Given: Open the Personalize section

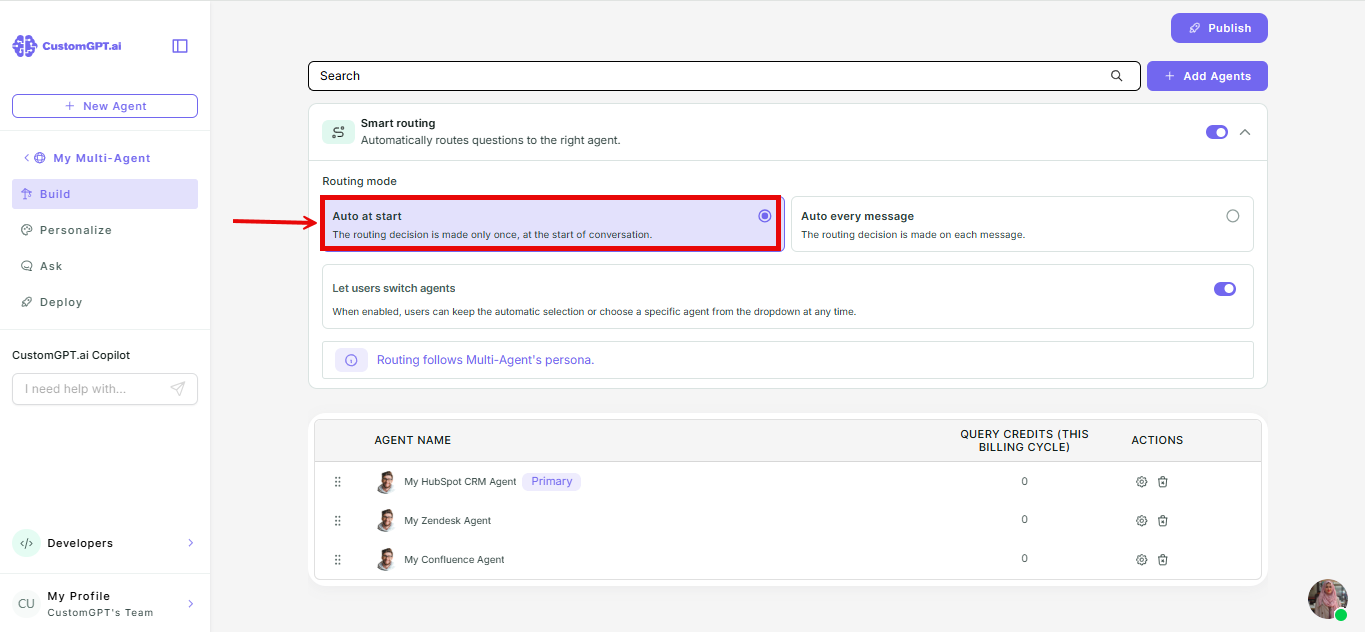Looking at the screenshot, I should tap(105, 230).
